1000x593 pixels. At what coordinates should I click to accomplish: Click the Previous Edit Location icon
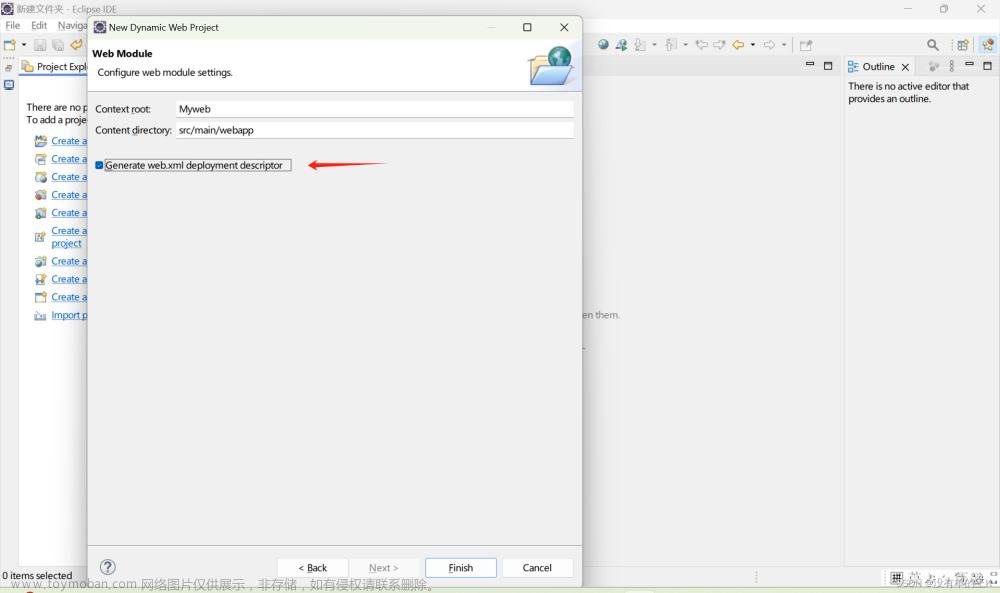click(x=702, y=45)
